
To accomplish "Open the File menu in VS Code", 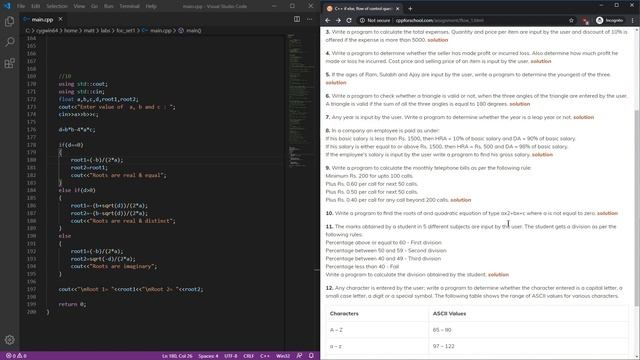I will coord(21,6).
